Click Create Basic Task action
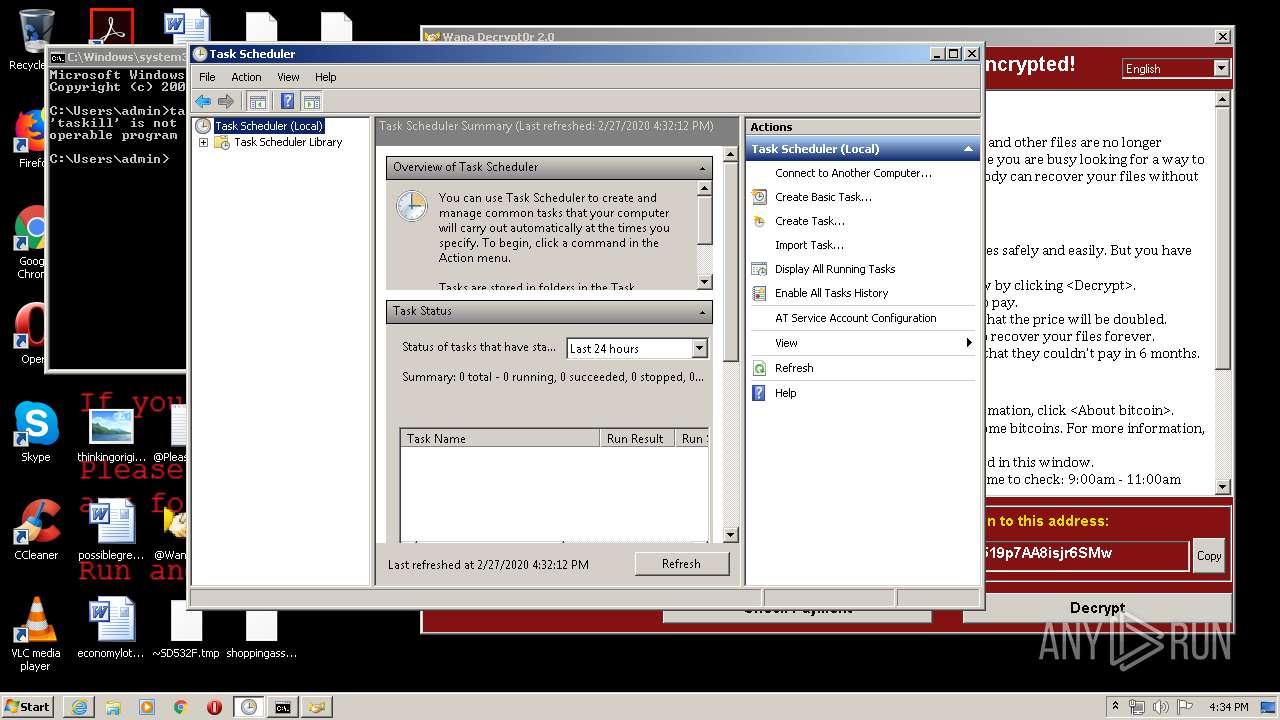The width and height of the screenshot is (1280, 720). click(x=823, y=197)
